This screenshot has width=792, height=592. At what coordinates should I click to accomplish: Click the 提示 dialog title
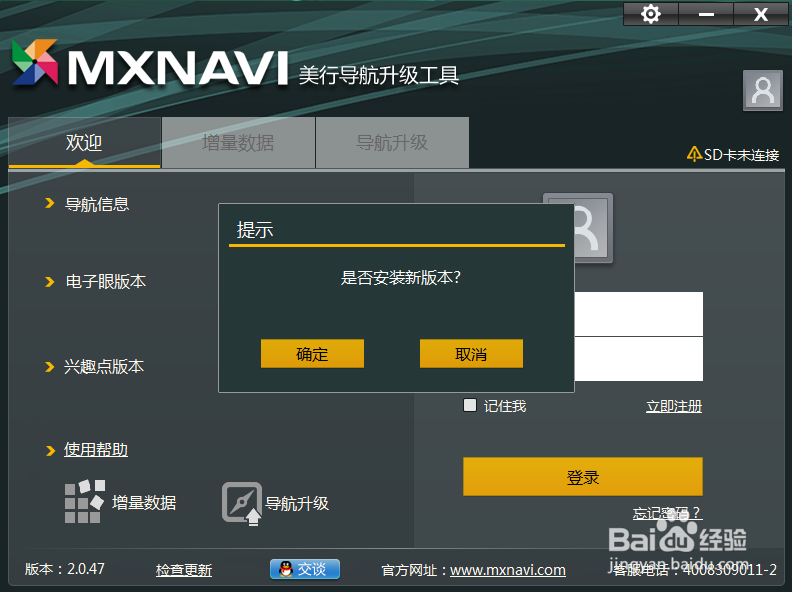click(255, 230)
